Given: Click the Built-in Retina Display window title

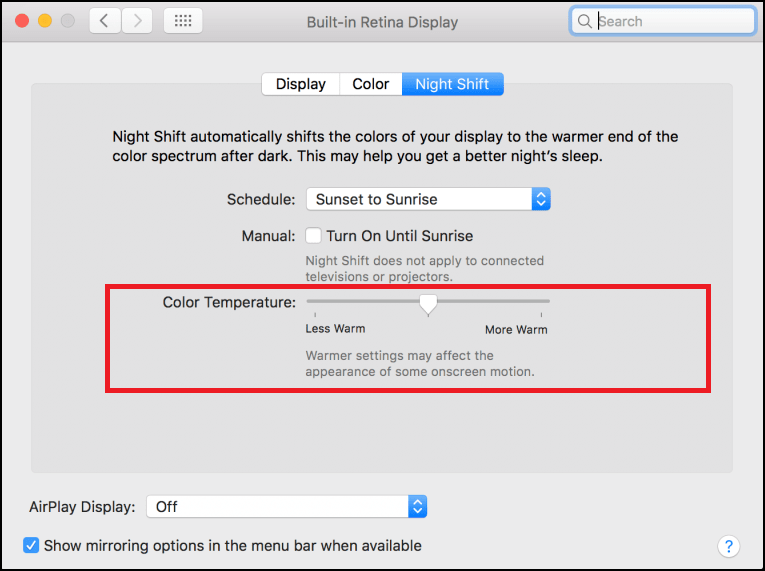Looking at the screenshot, I should pyautogui.click(x=382, y=21).
